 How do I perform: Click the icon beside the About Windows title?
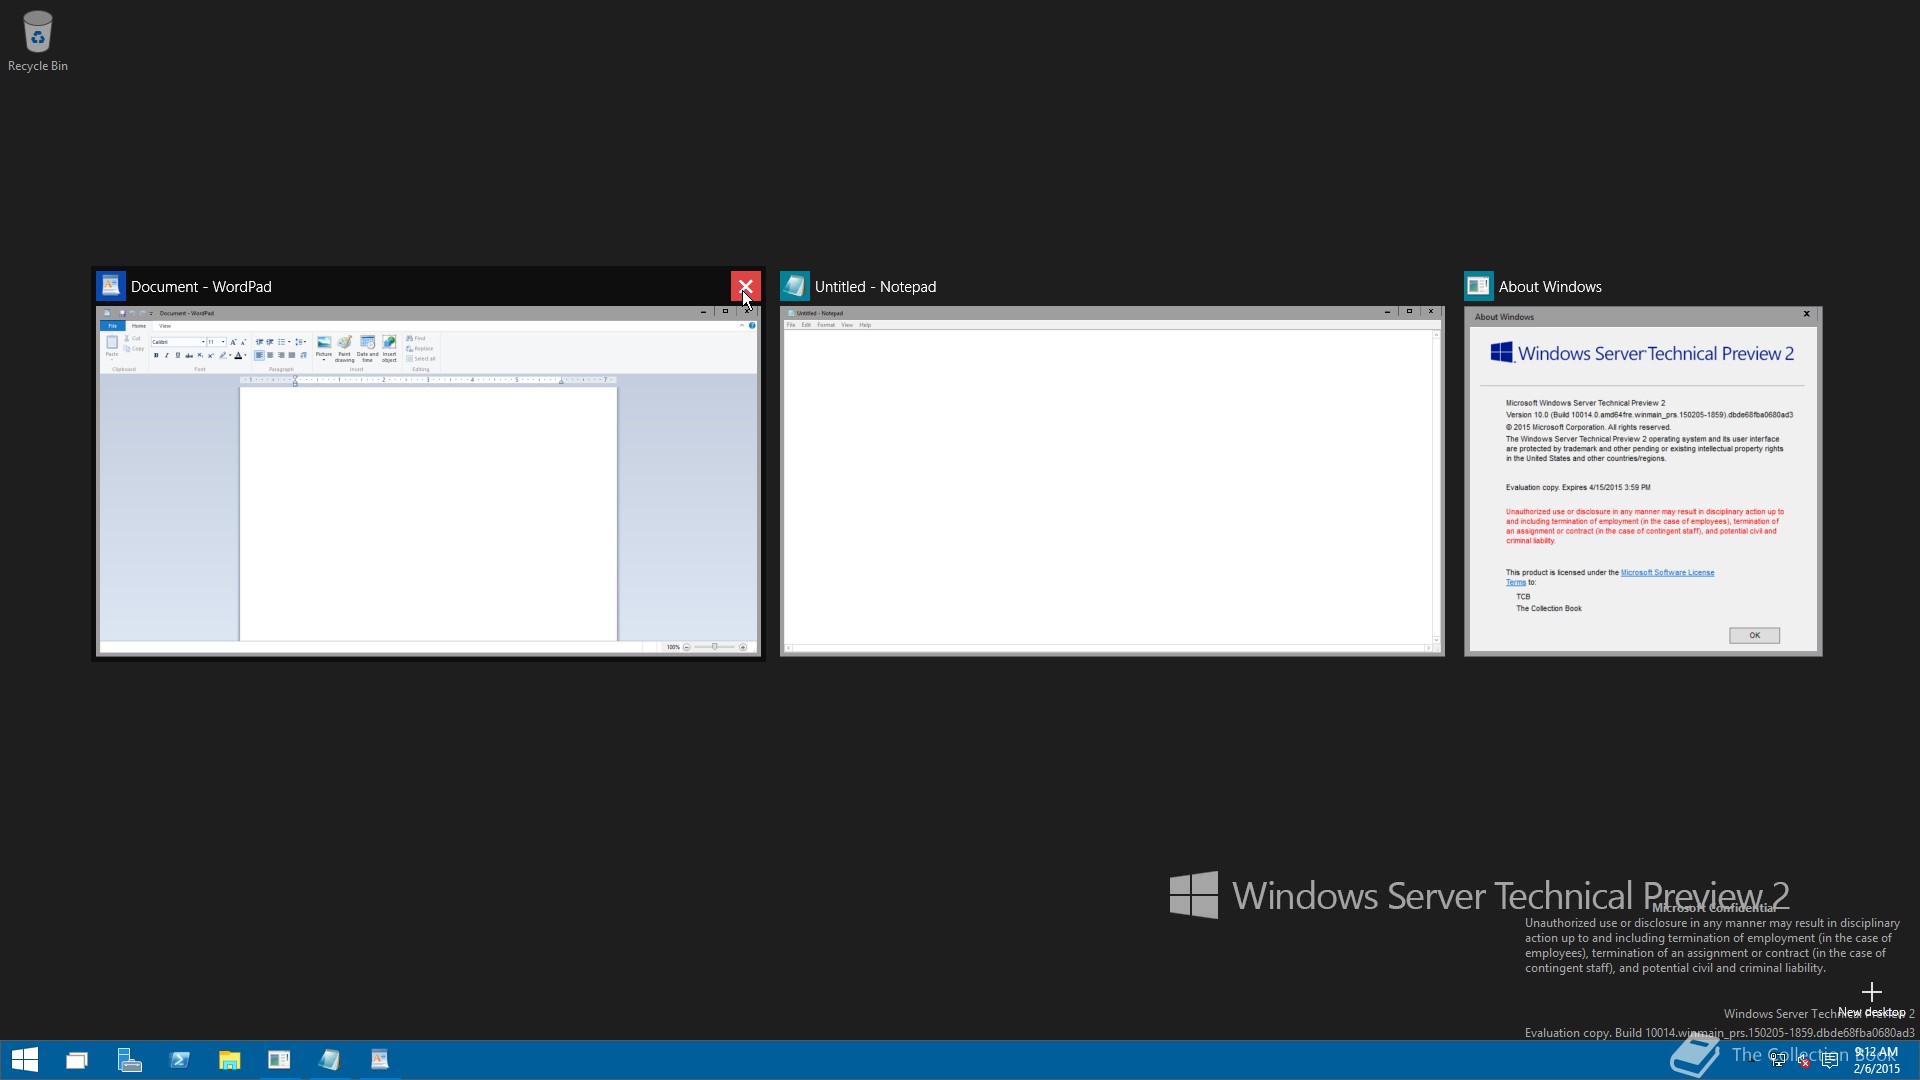pos(1479,286)
